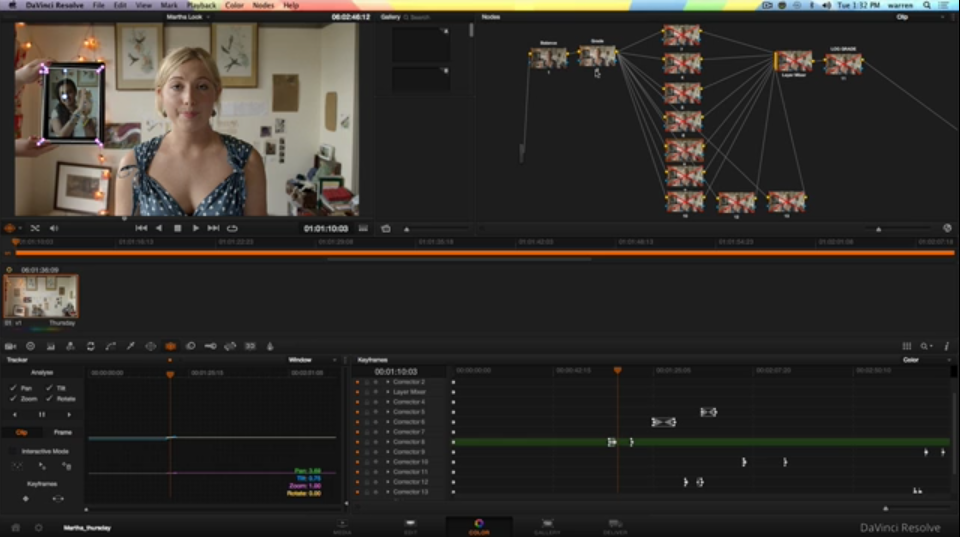960x537 pixels.
Task: Expand Corrector 4 keyframe tracks
Action: point(388,402)
